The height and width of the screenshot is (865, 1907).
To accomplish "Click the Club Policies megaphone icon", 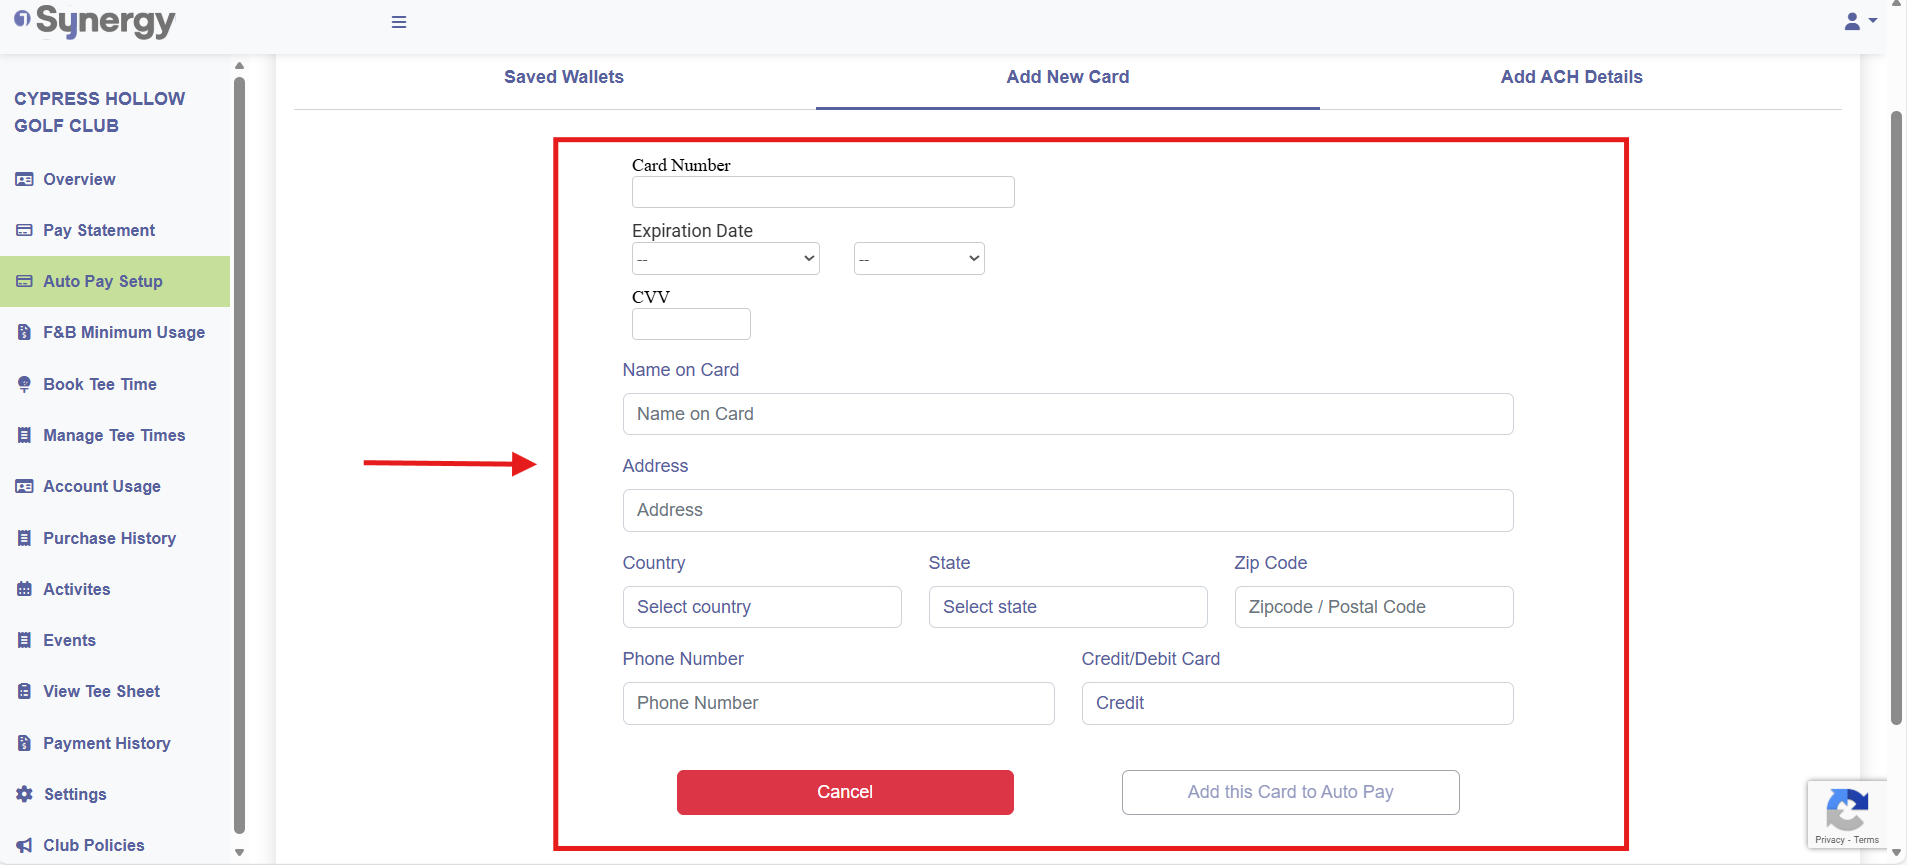I will 25,845.
